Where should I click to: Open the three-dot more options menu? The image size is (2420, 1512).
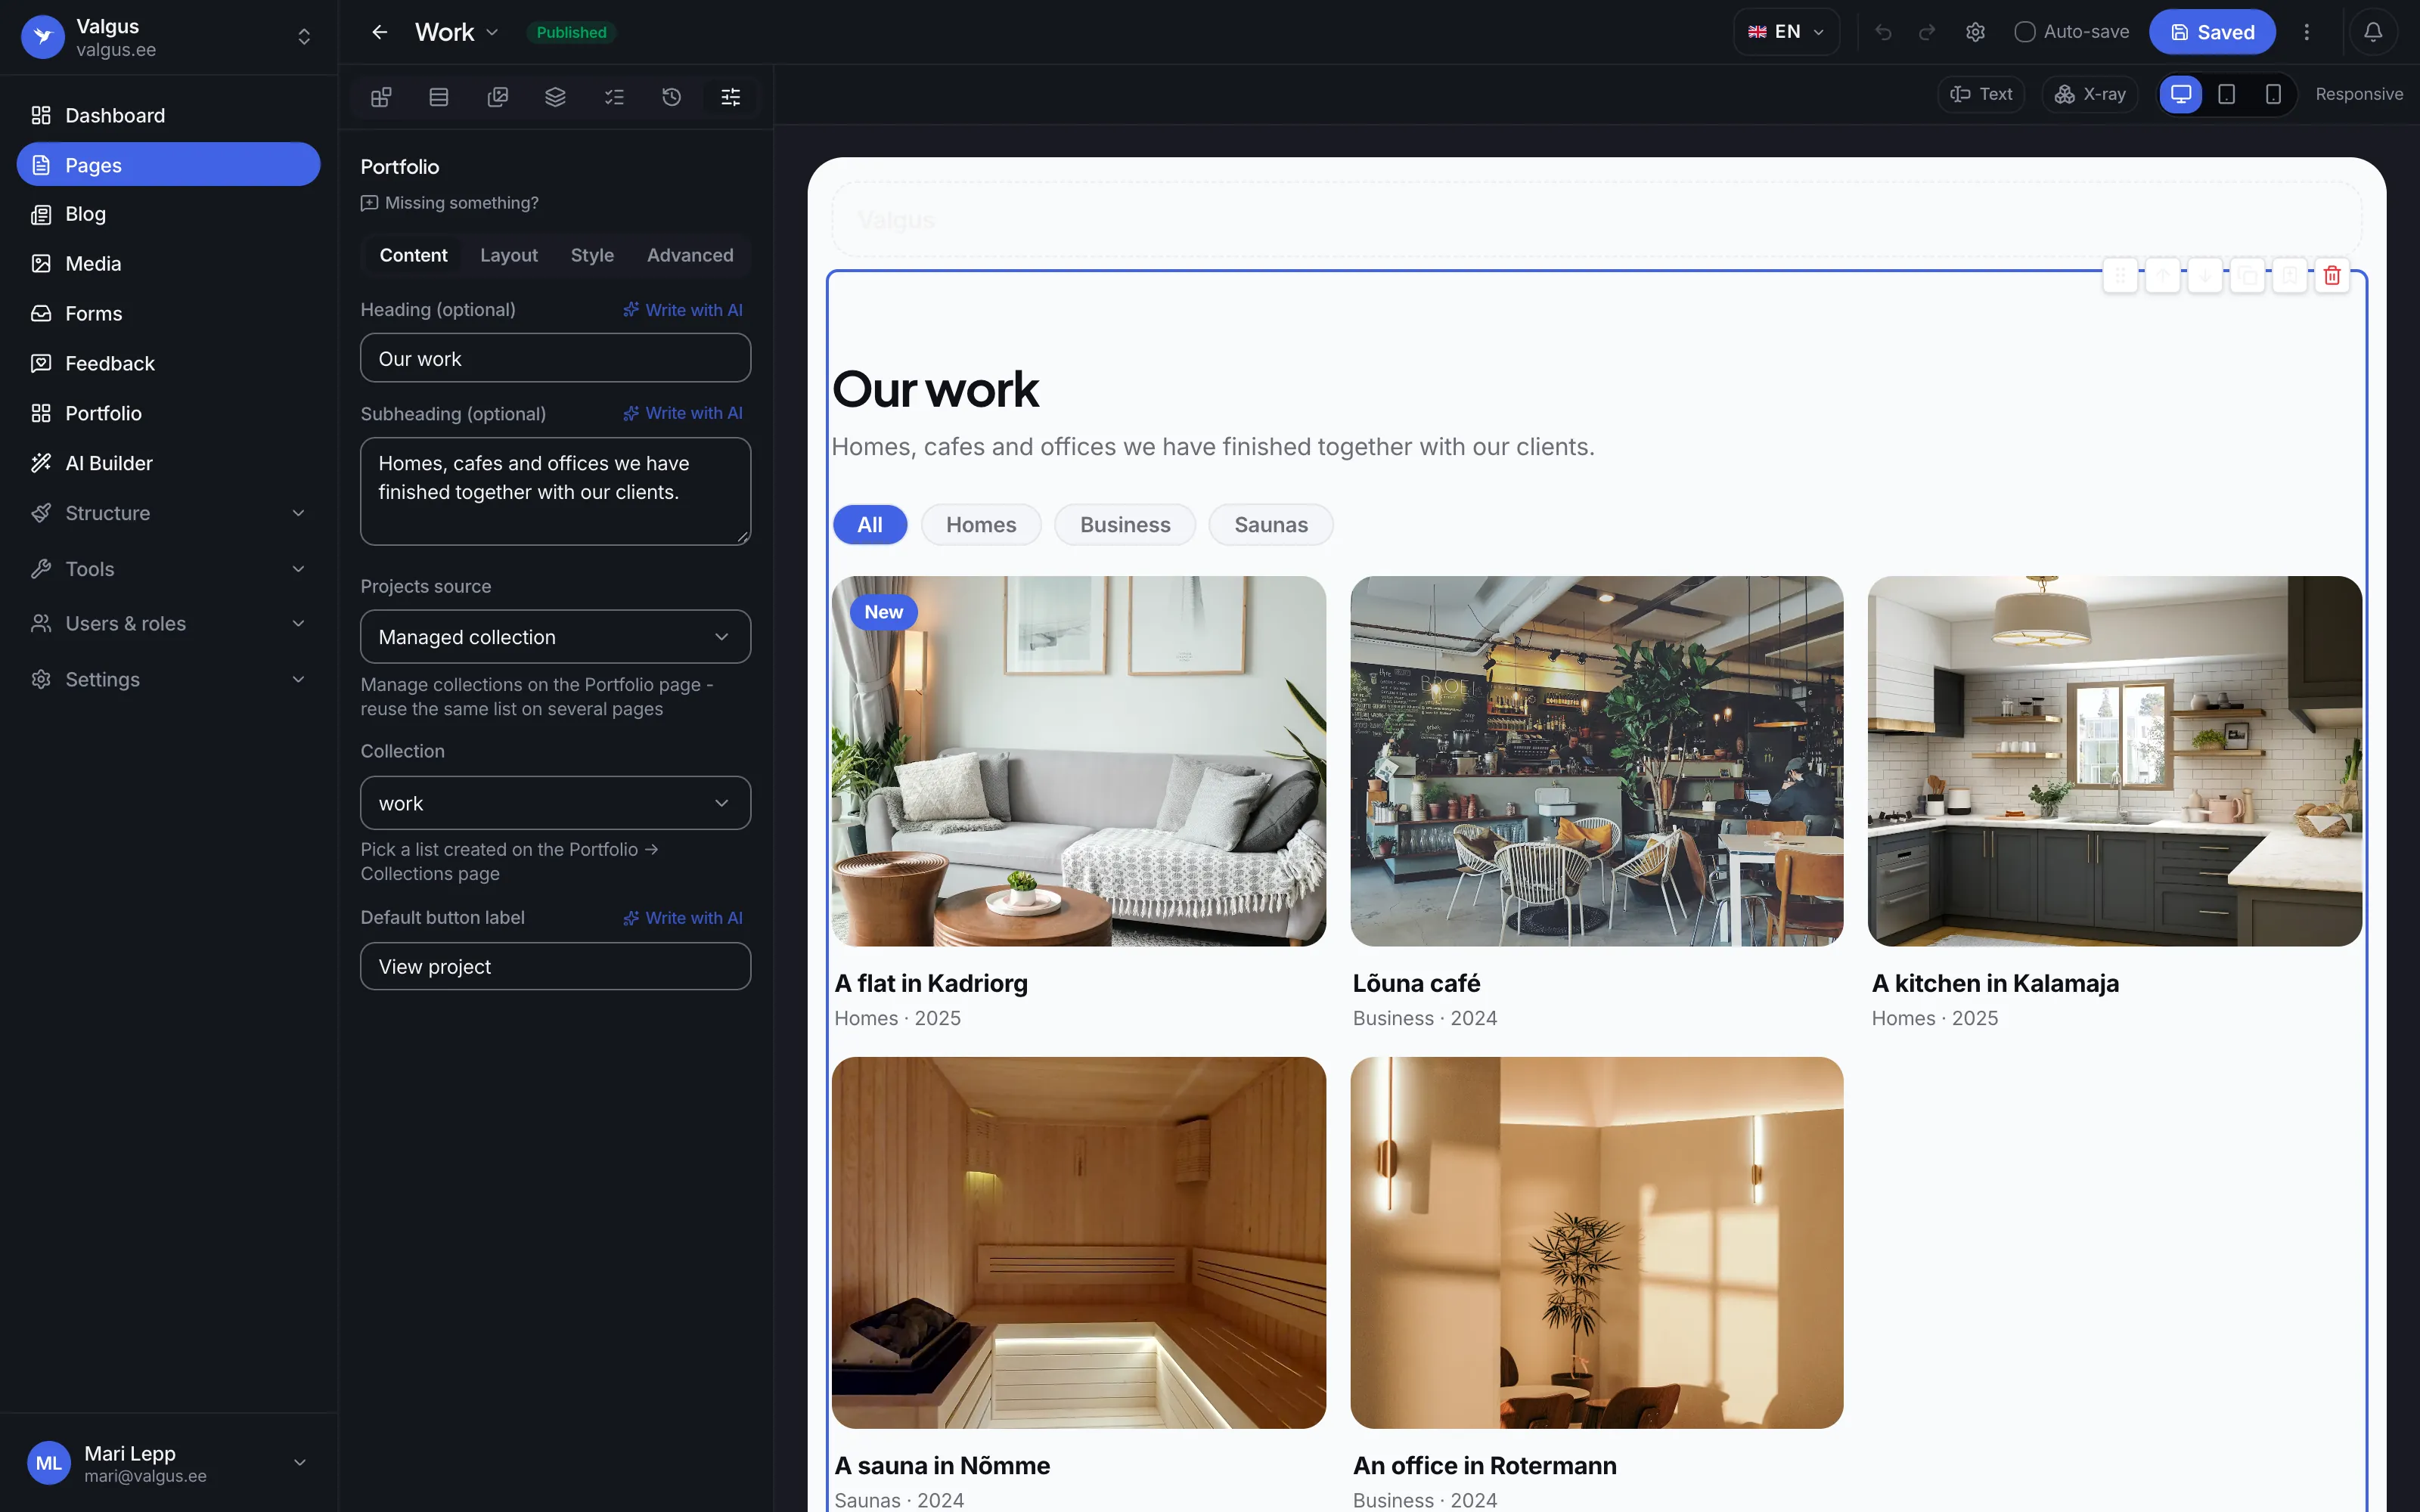pos(2307,32)
